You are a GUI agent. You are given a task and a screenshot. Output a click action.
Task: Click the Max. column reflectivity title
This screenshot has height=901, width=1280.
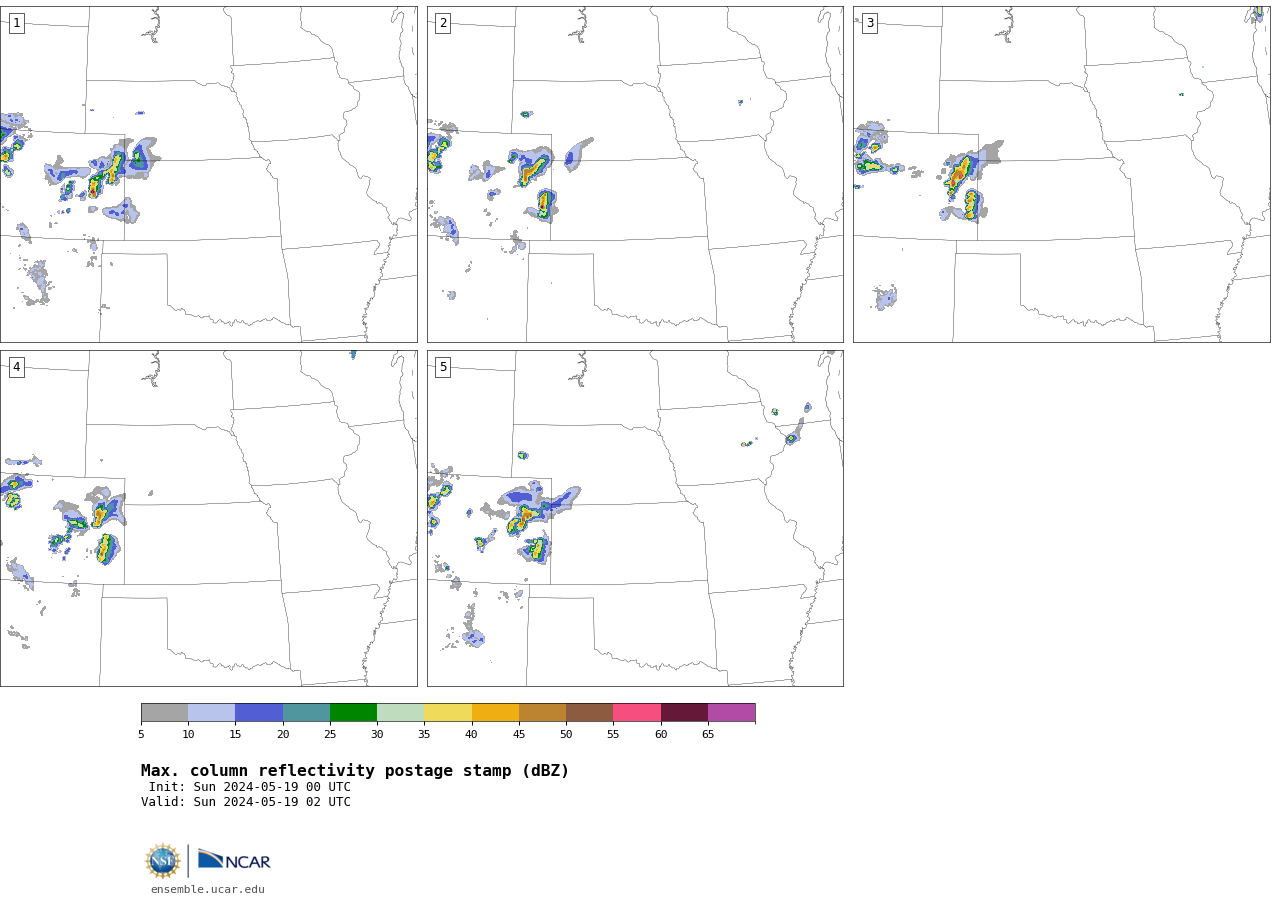[x=355, y=771]
